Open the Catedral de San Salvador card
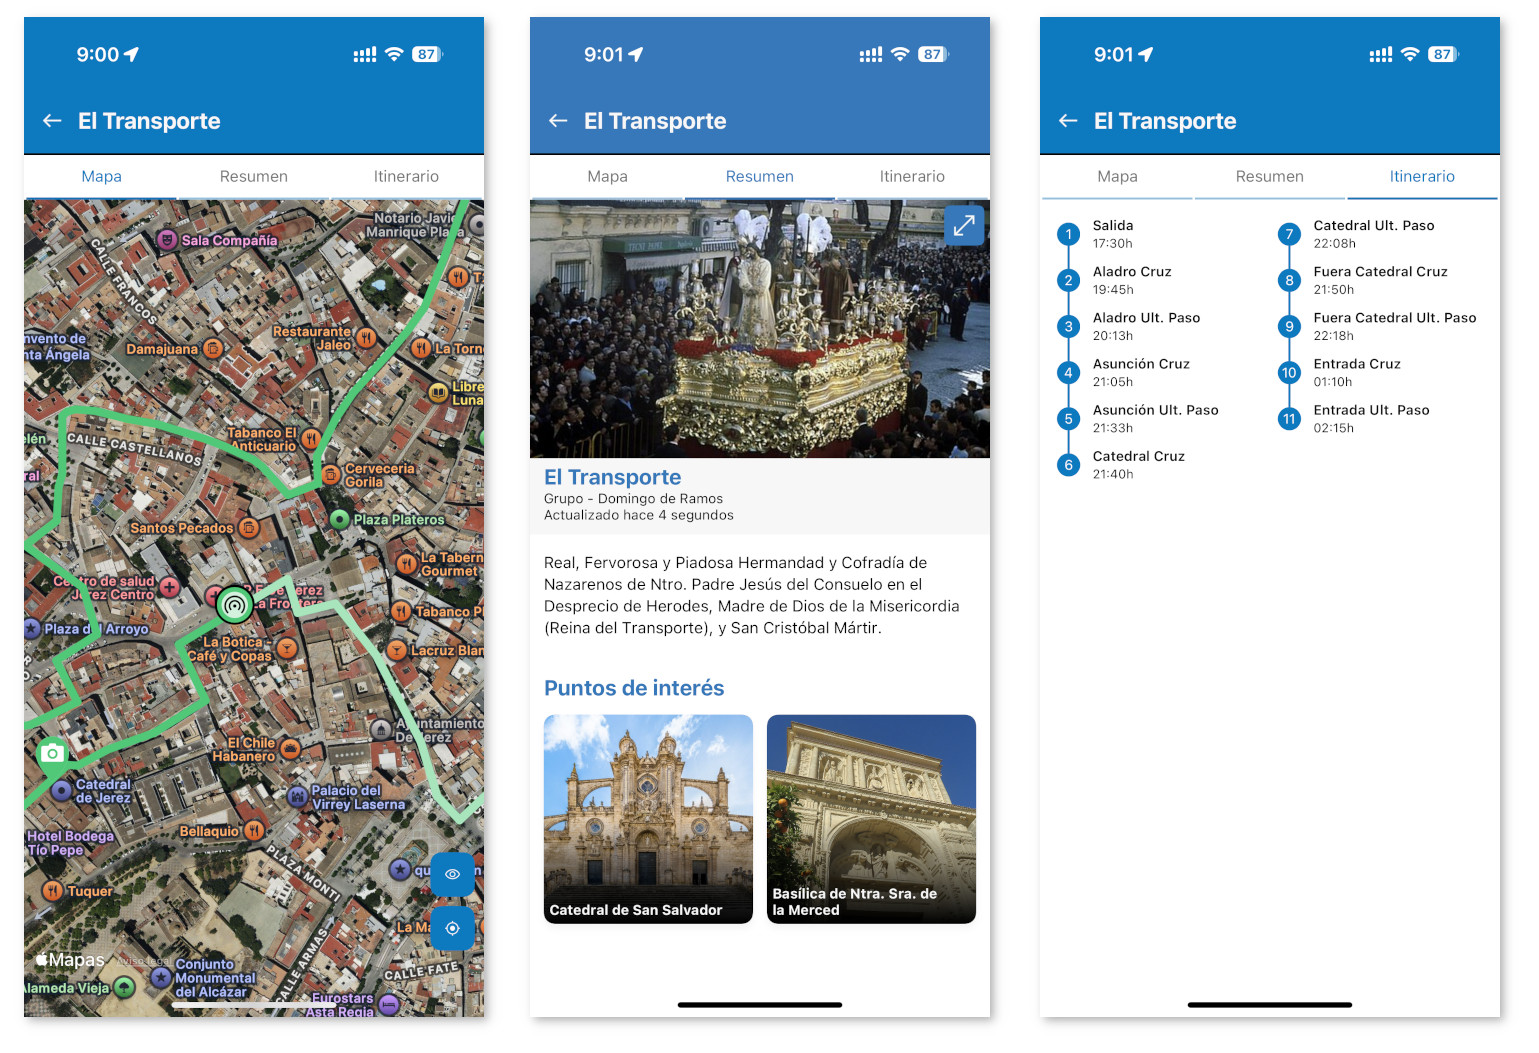This screenshot has height=1053, width=1539. point(648,818)
